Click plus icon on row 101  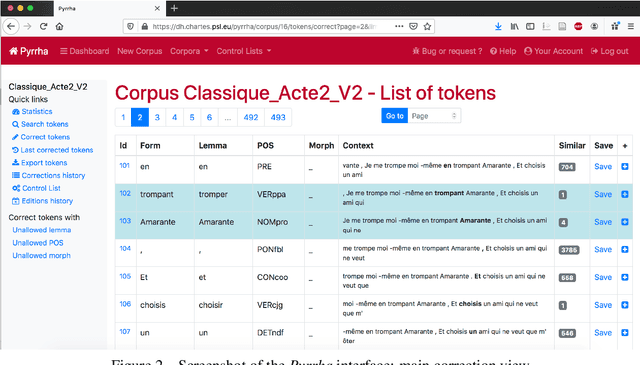pyautogui.click(x=625, y=167)
